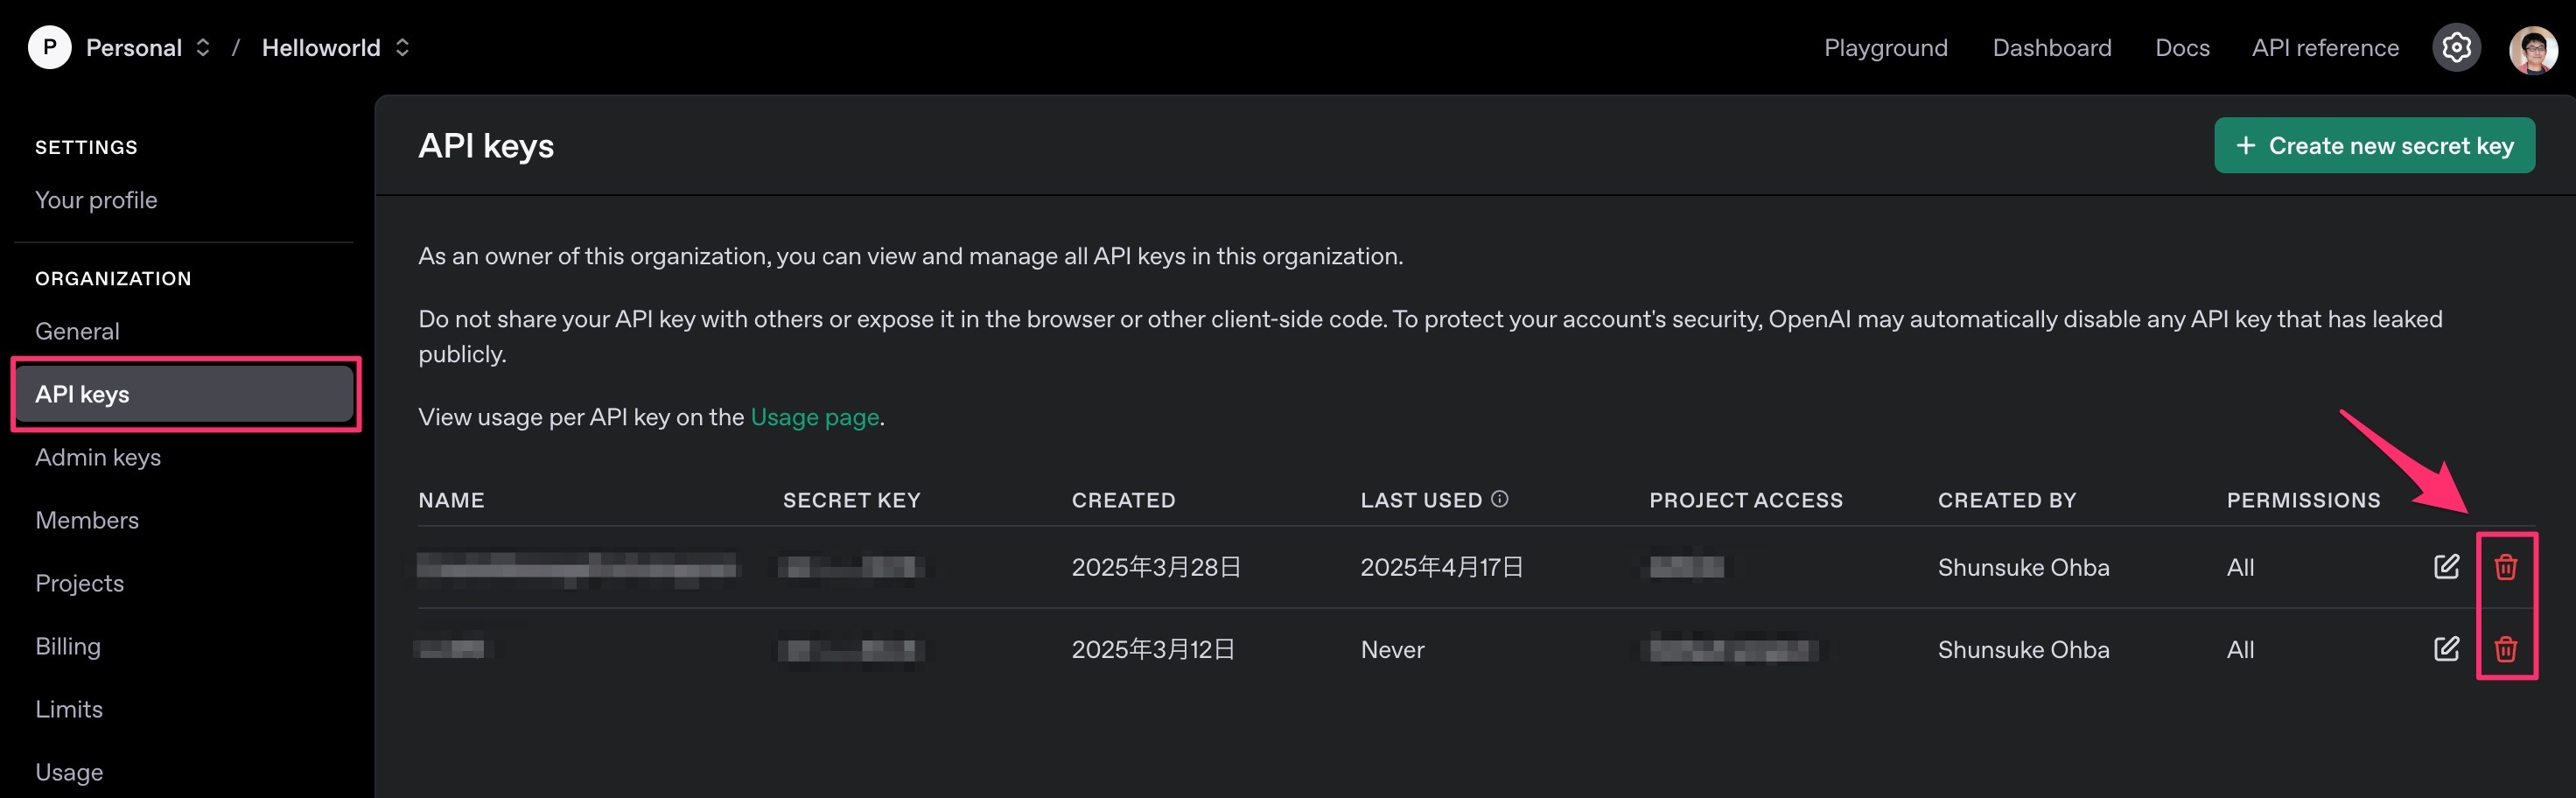The image size is (2576, 798).
Task: Expand the Personal organization switcher
Action: (x=203, y=47)
